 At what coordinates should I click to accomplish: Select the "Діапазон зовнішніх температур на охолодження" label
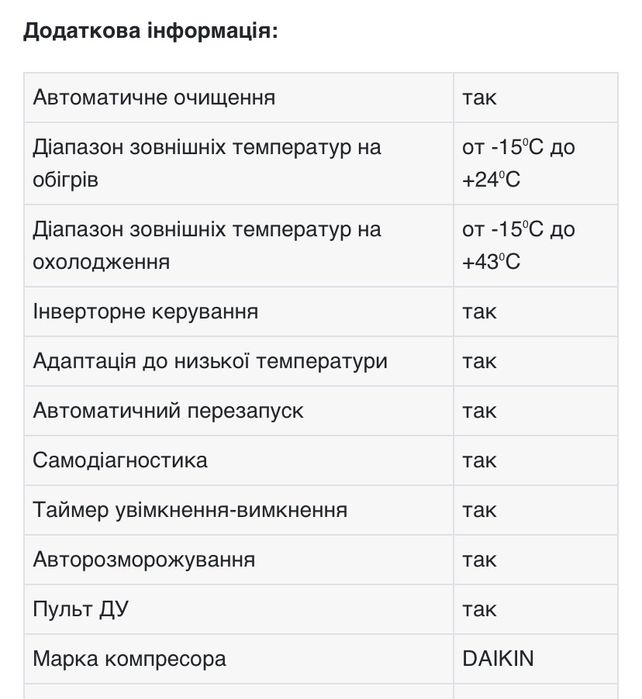point(207,245)
